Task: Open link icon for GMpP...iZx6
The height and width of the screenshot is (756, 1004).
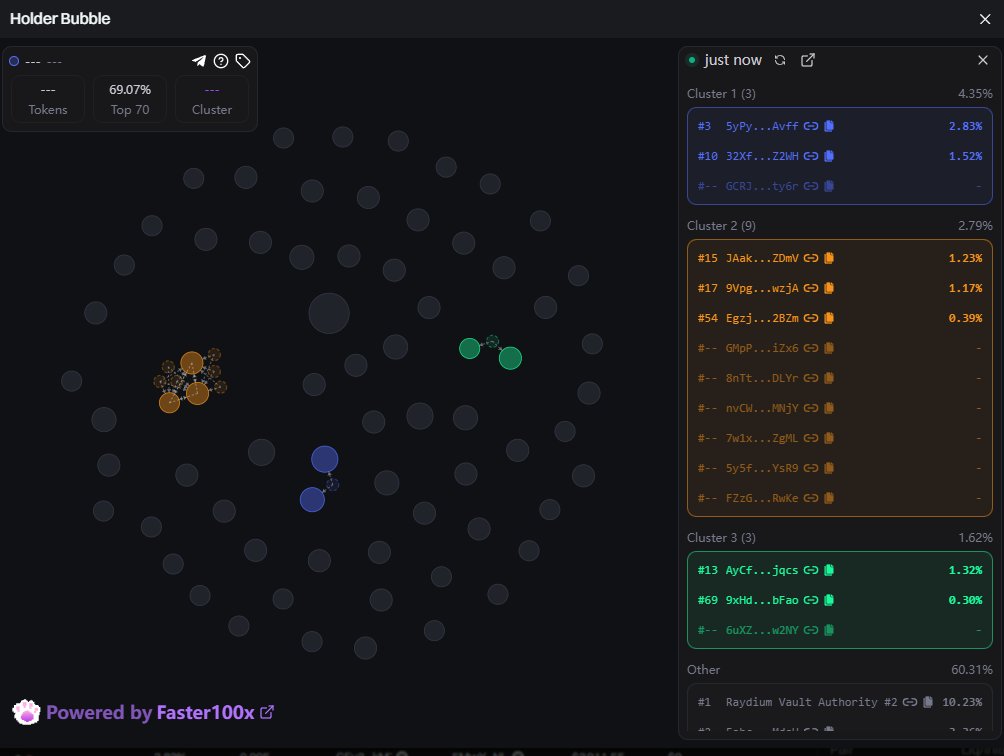Action: pos(811,348)
